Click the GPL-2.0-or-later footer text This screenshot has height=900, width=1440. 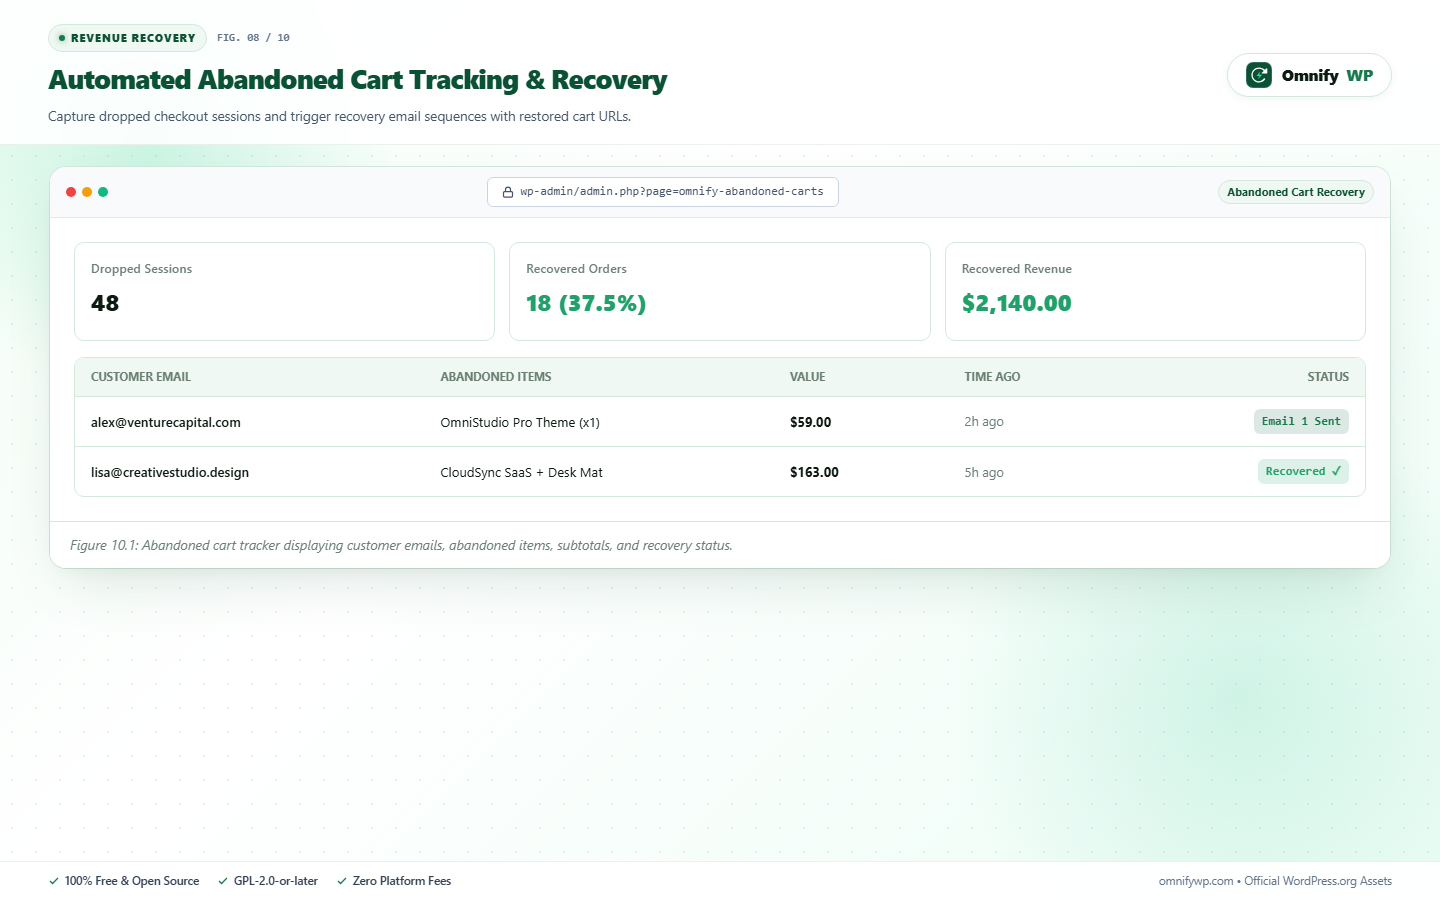point(276,881)
